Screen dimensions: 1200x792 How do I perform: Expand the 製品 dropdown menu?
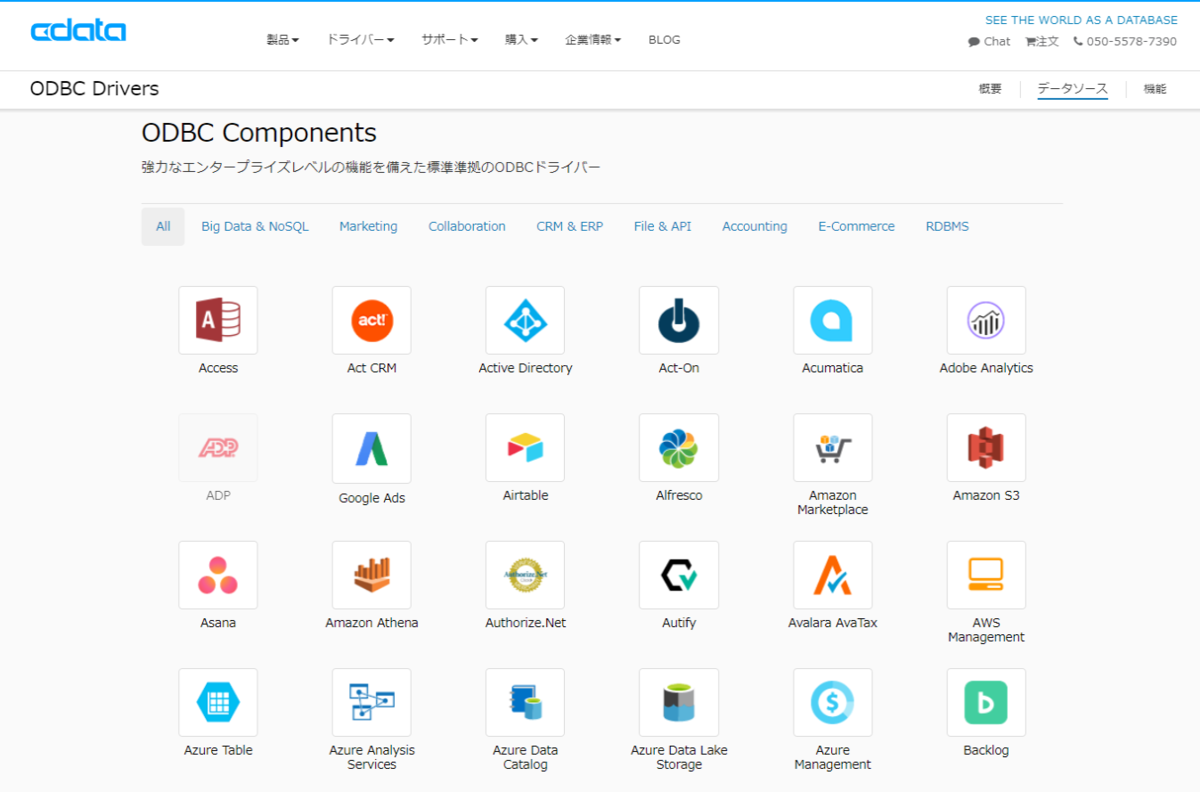[x=283, y=40]
